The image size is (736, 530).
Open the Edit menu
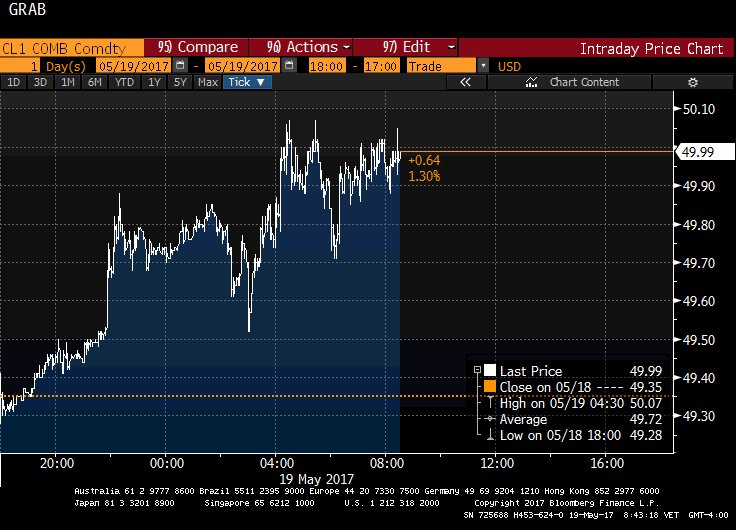[419, 47]
